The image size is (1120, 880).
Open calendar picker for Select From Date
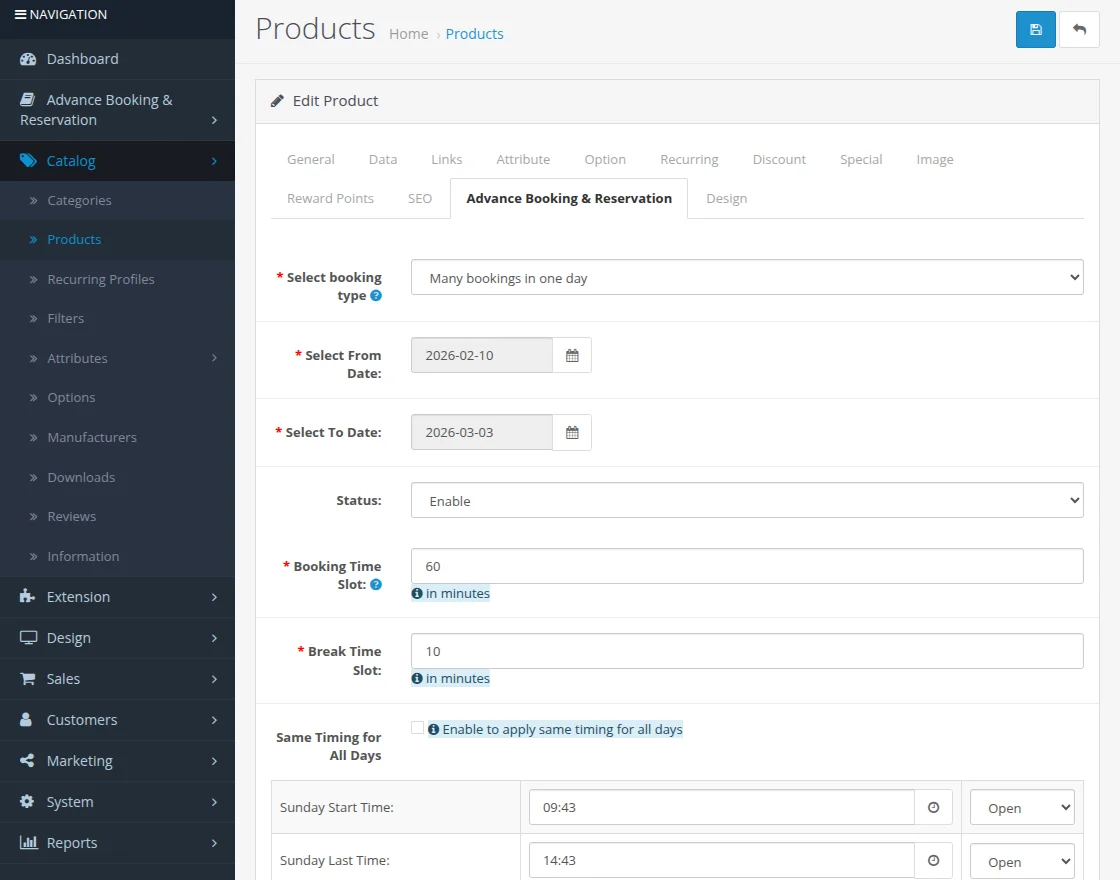(572, 355)
